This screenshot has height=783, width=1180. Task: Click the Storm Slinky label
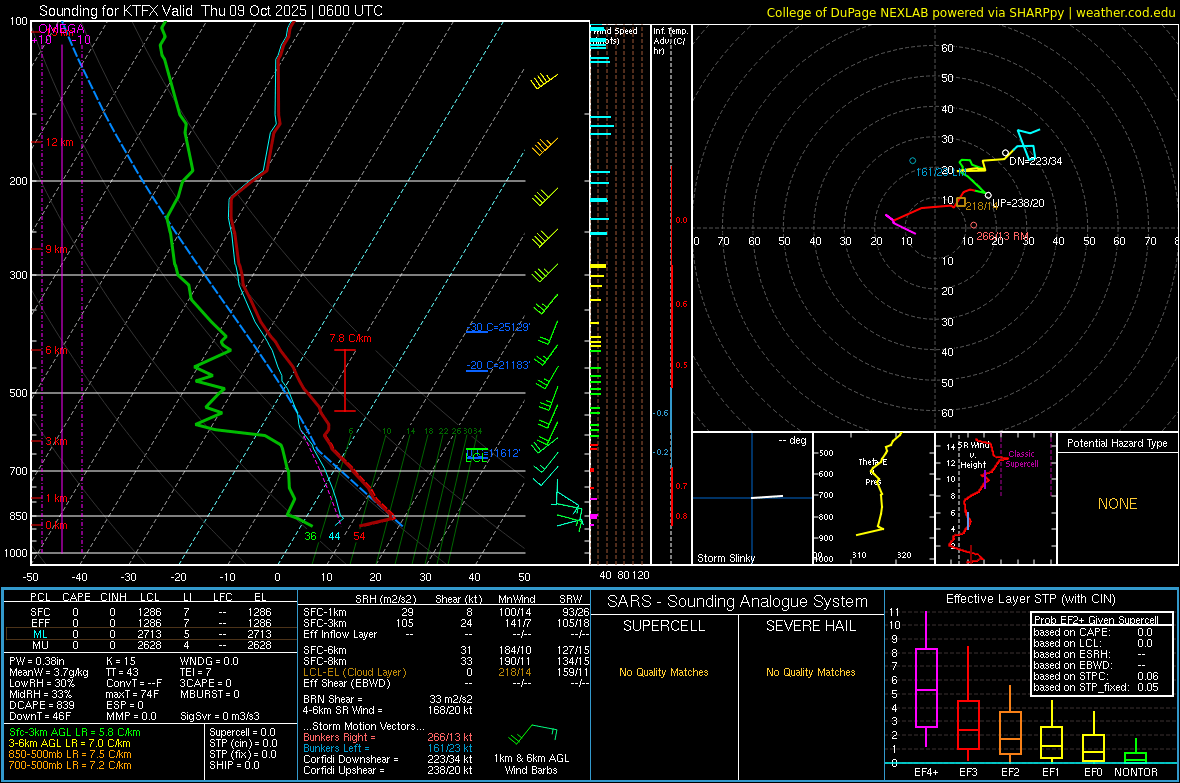click(x=725, y=558)
